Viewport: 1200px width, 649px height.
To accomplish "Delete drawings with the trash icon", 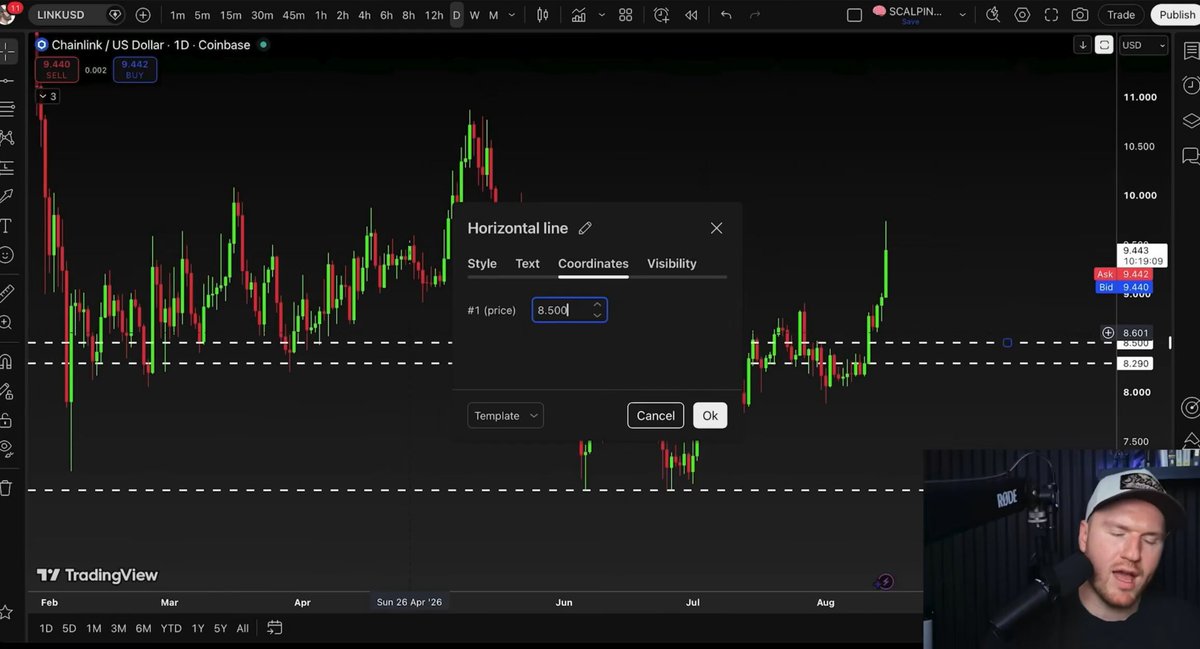I will (x=6, y=488).
